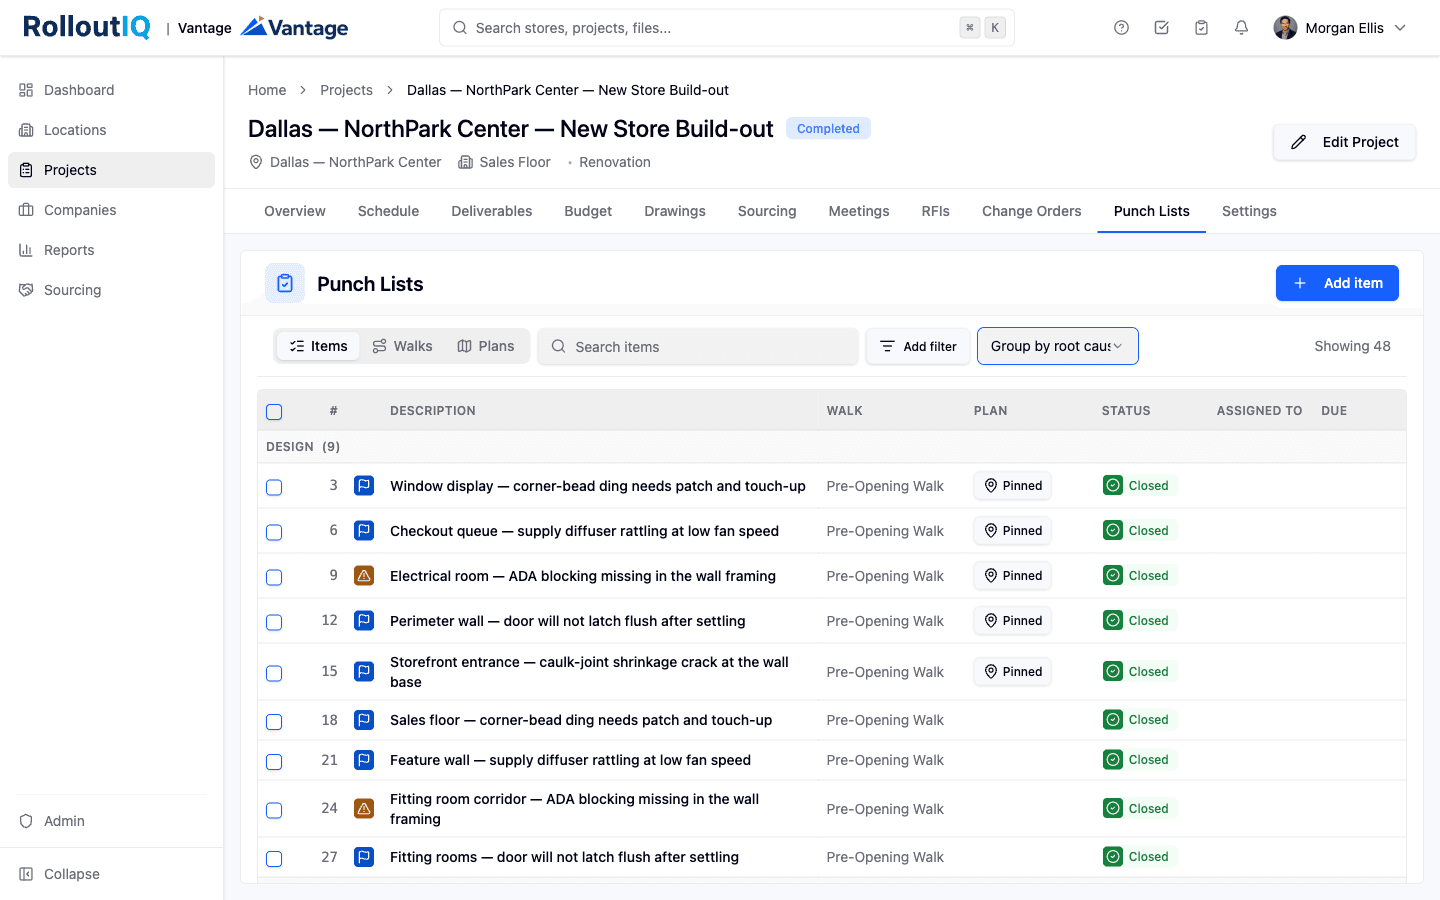Click the Collapse sidebar icon
Screen dimensions: 1440x900
[x=26, y=874]
